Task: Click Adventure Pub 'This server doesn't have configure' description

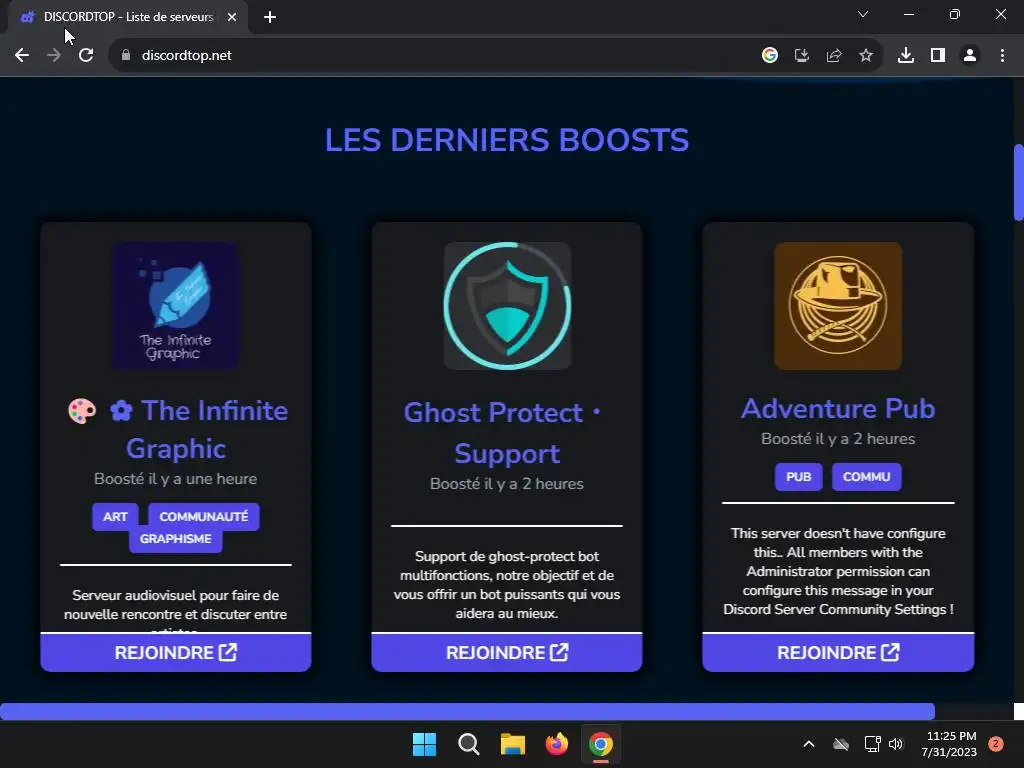Action: tap(838, 571)
